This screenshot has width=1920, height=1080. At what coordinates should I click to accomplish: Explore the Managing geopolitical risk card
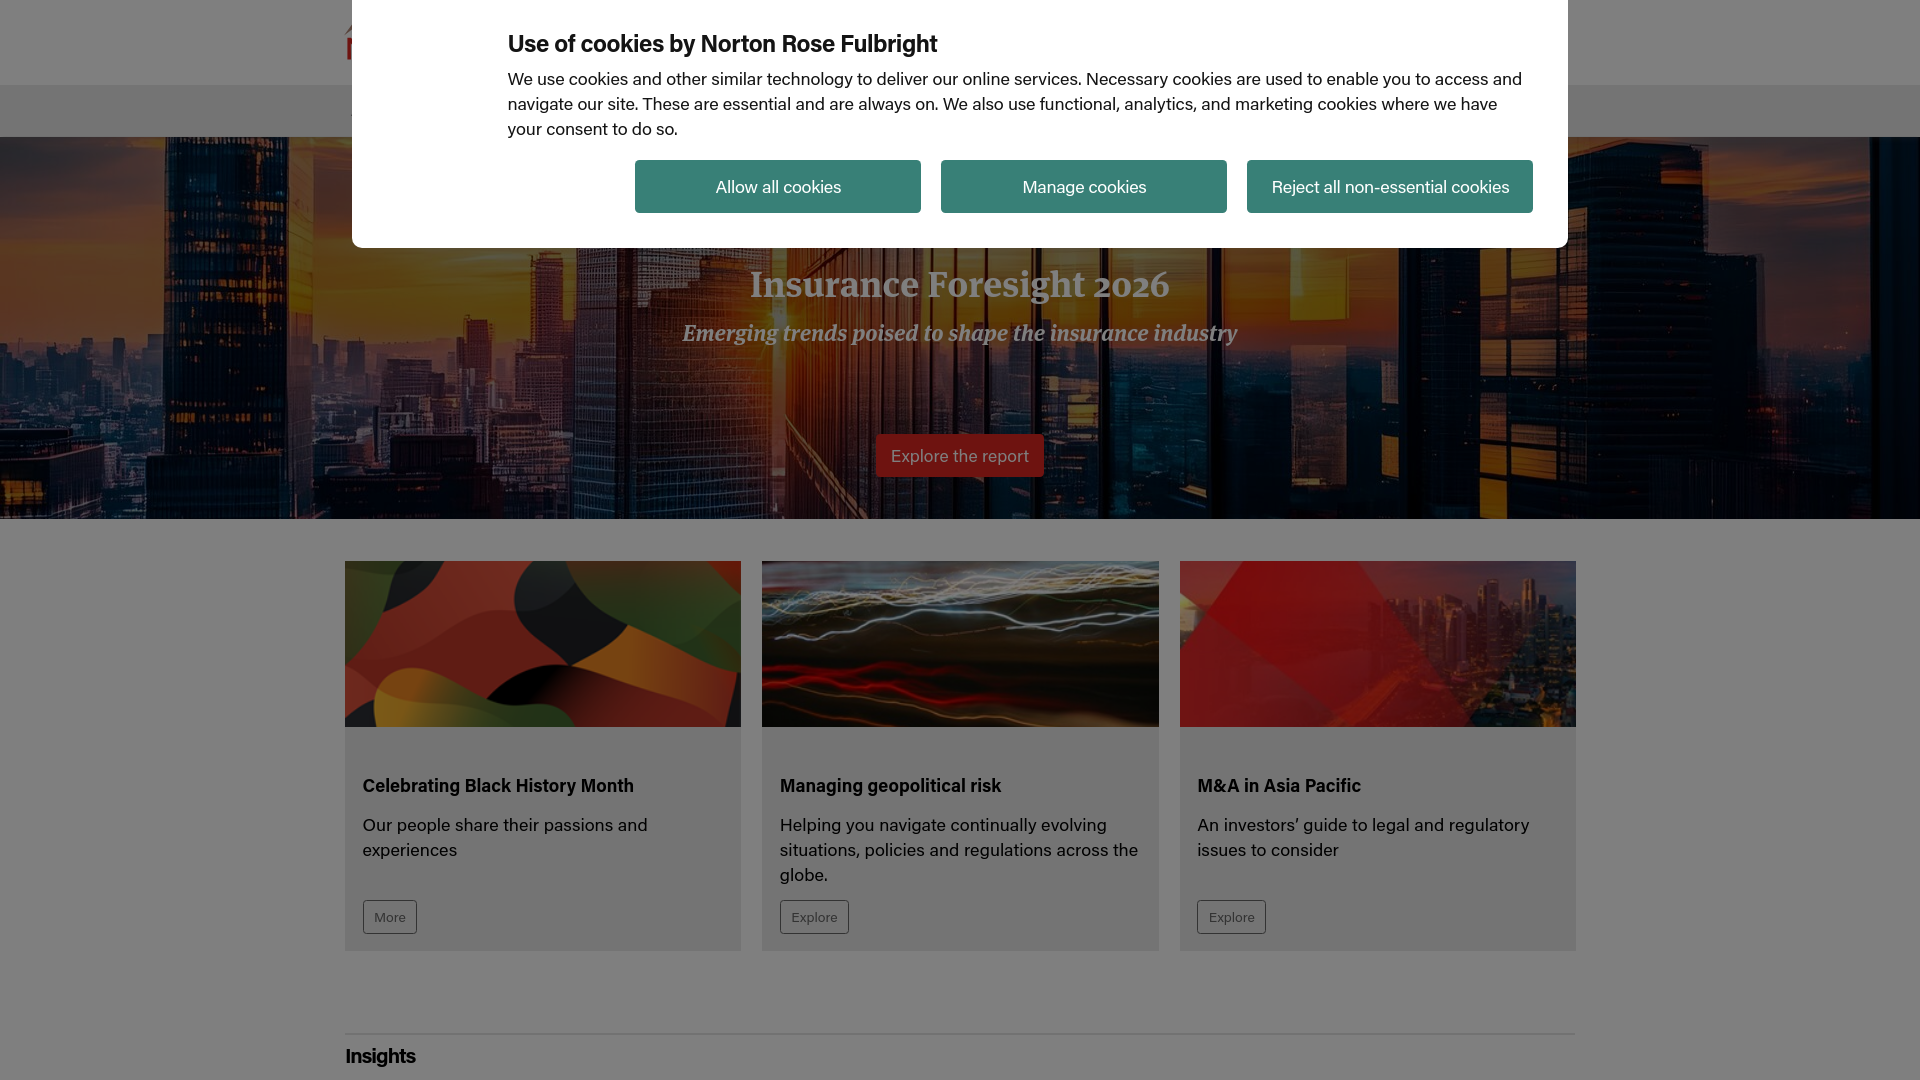coord(814,917)
